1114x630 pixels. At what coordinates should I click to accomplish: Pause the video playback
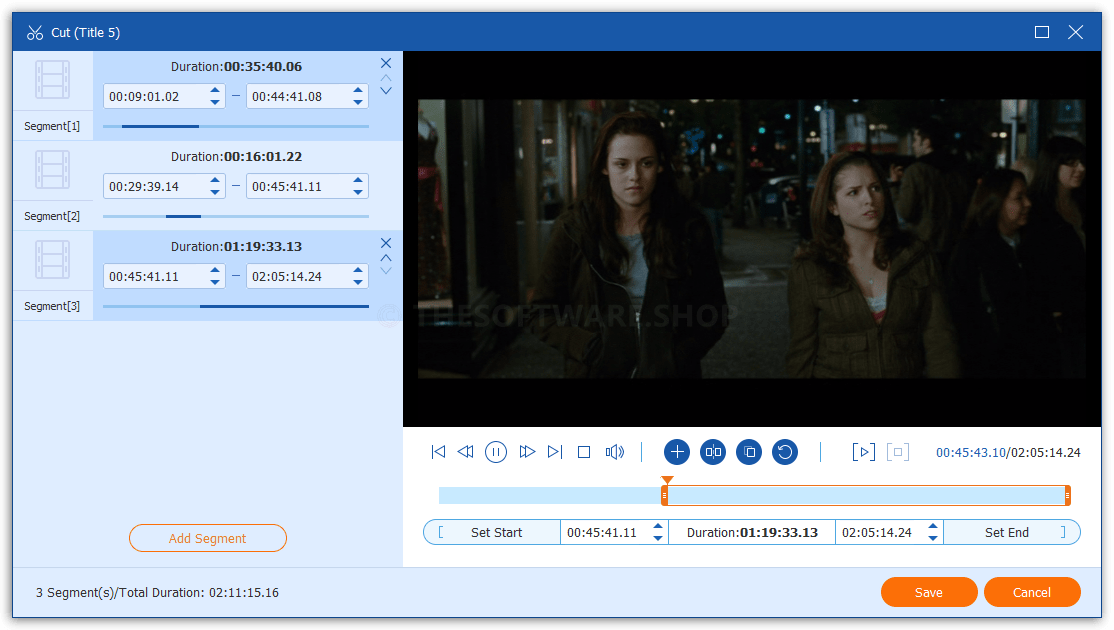click(x=496, y=452)
